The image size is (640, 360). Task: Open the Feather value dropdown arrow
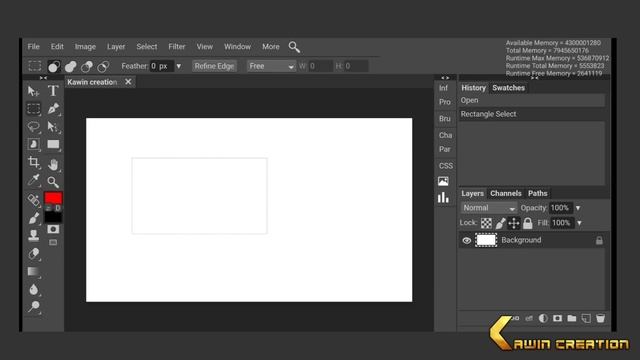pos(178,66)
